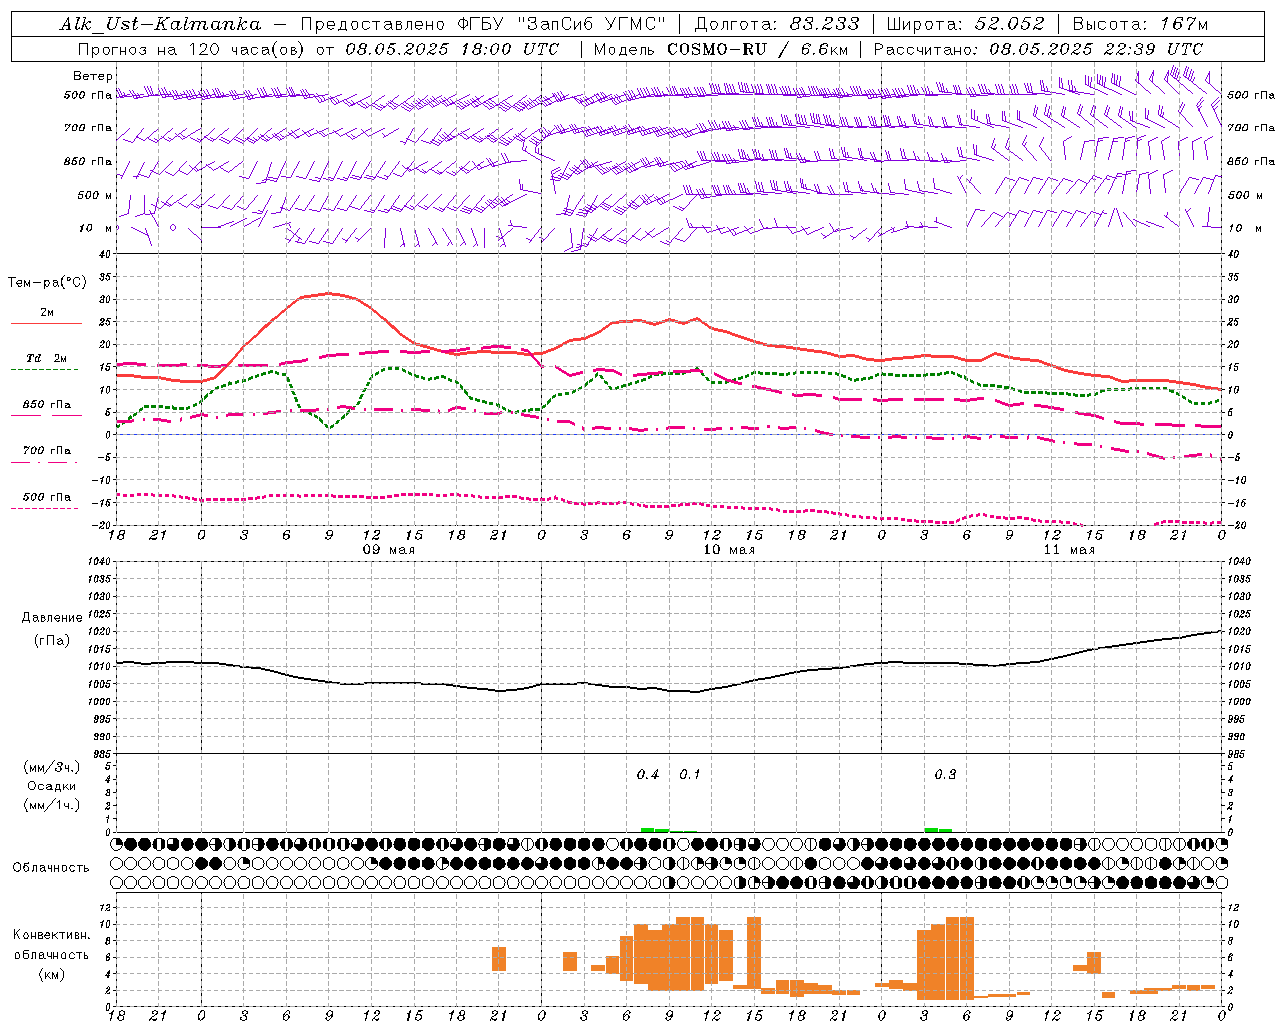
Task: Click the (км) unit label of the convective chart
Action: [x=52, y=974]
